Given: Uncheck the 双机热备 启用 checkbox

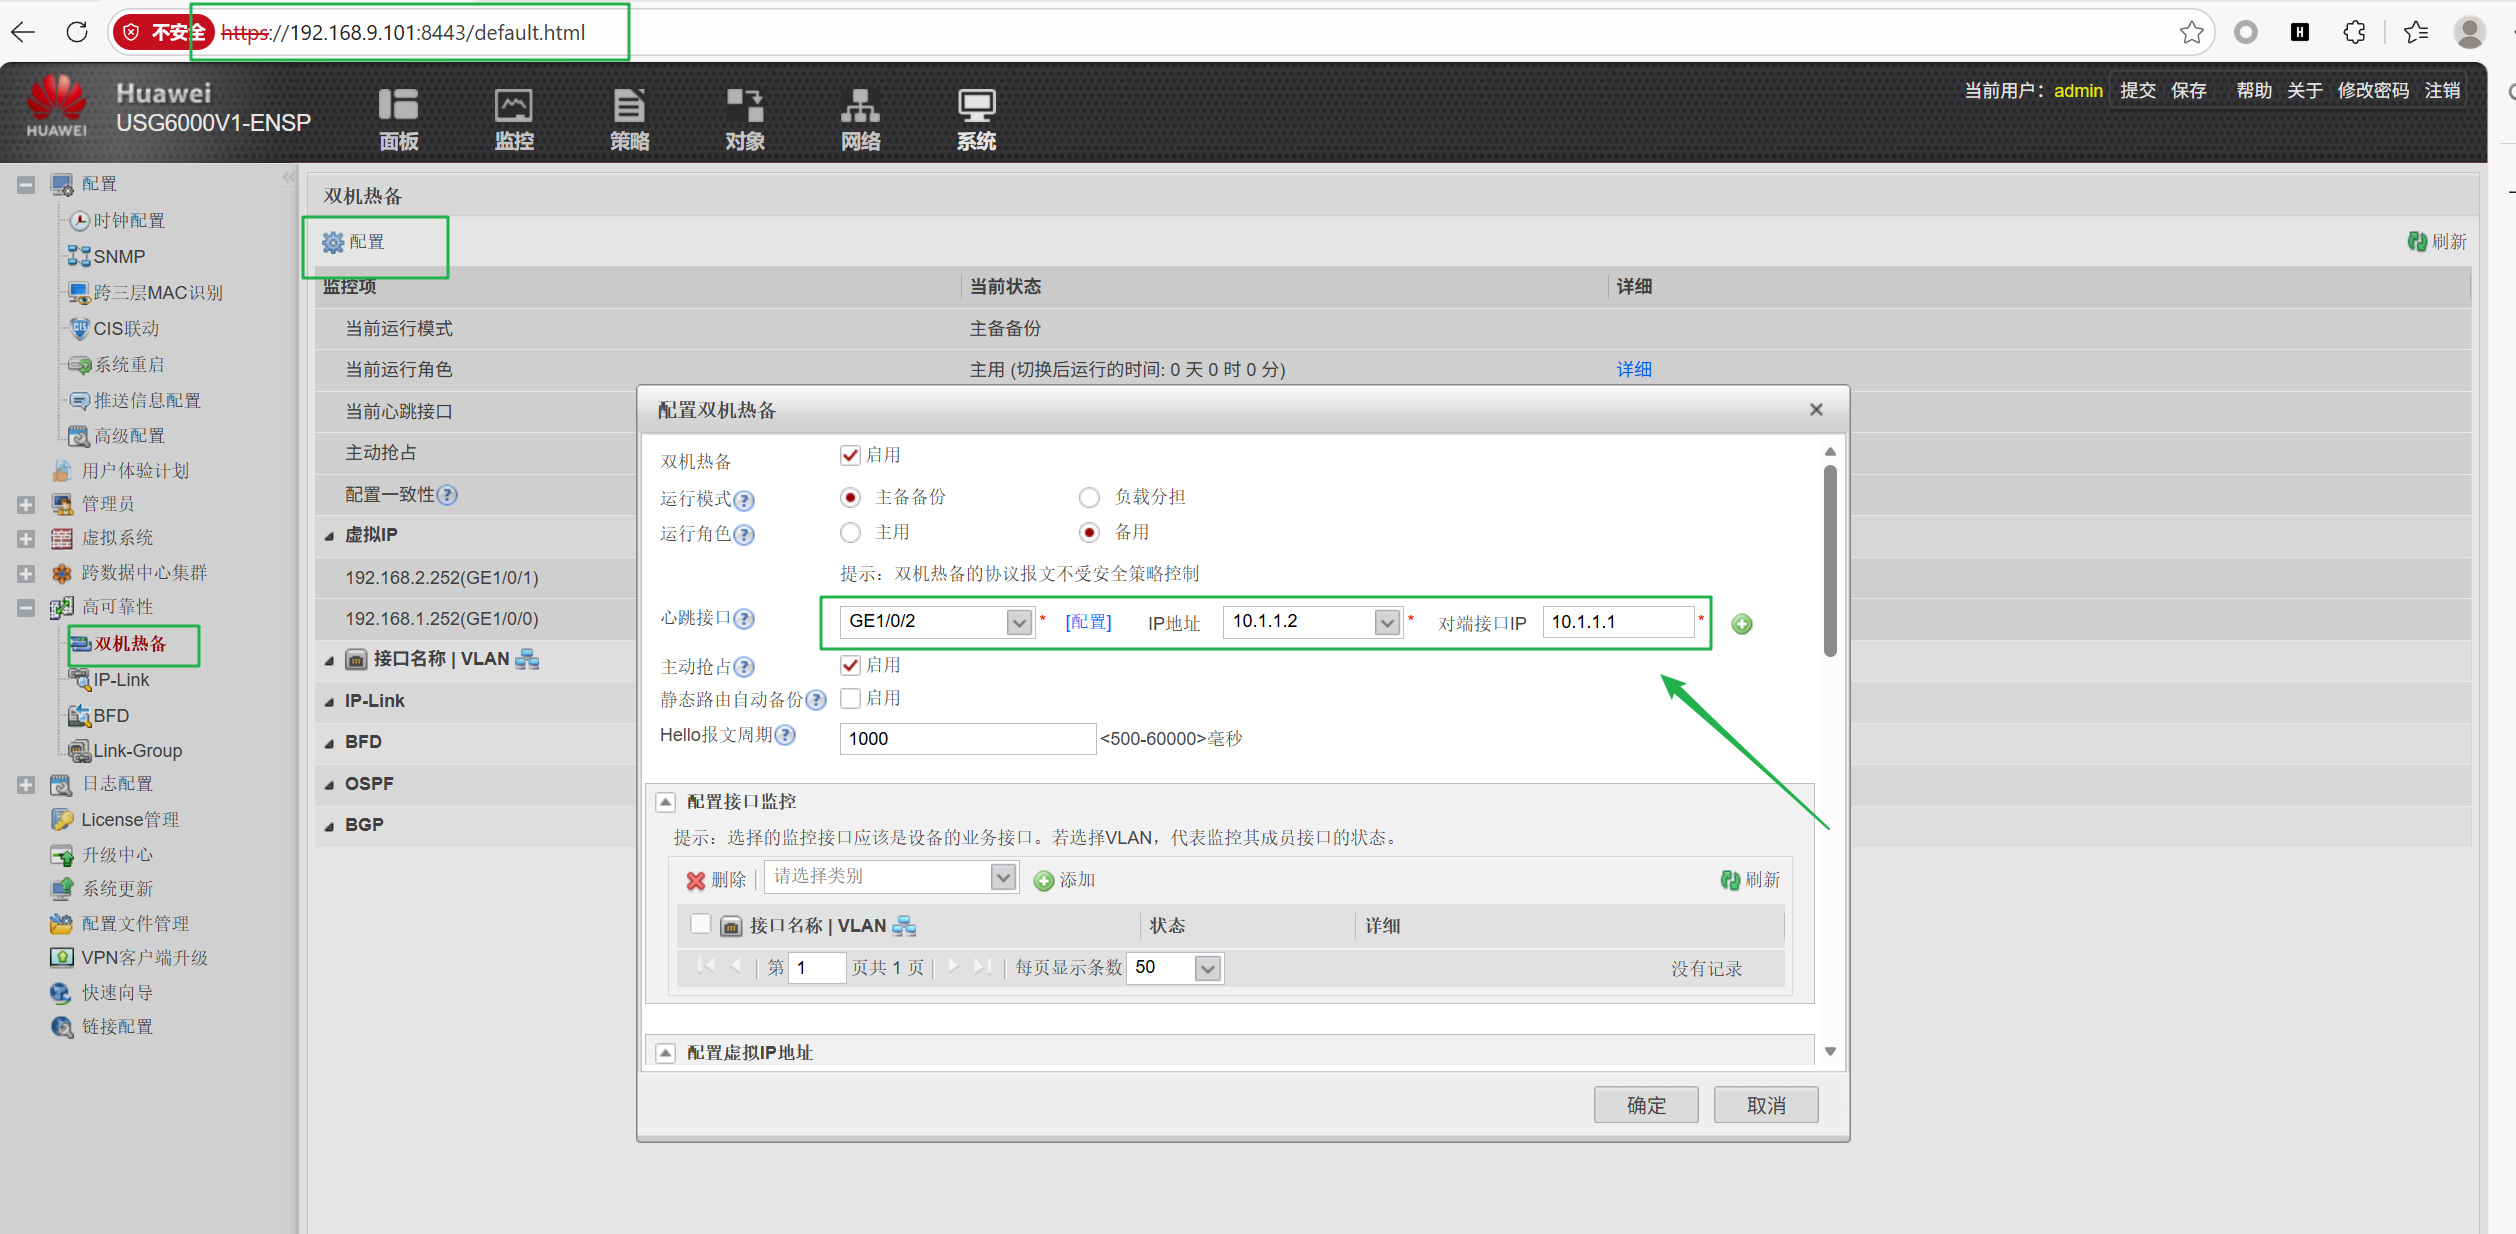Looking at the screenshot, I should (x=851, y=456).
